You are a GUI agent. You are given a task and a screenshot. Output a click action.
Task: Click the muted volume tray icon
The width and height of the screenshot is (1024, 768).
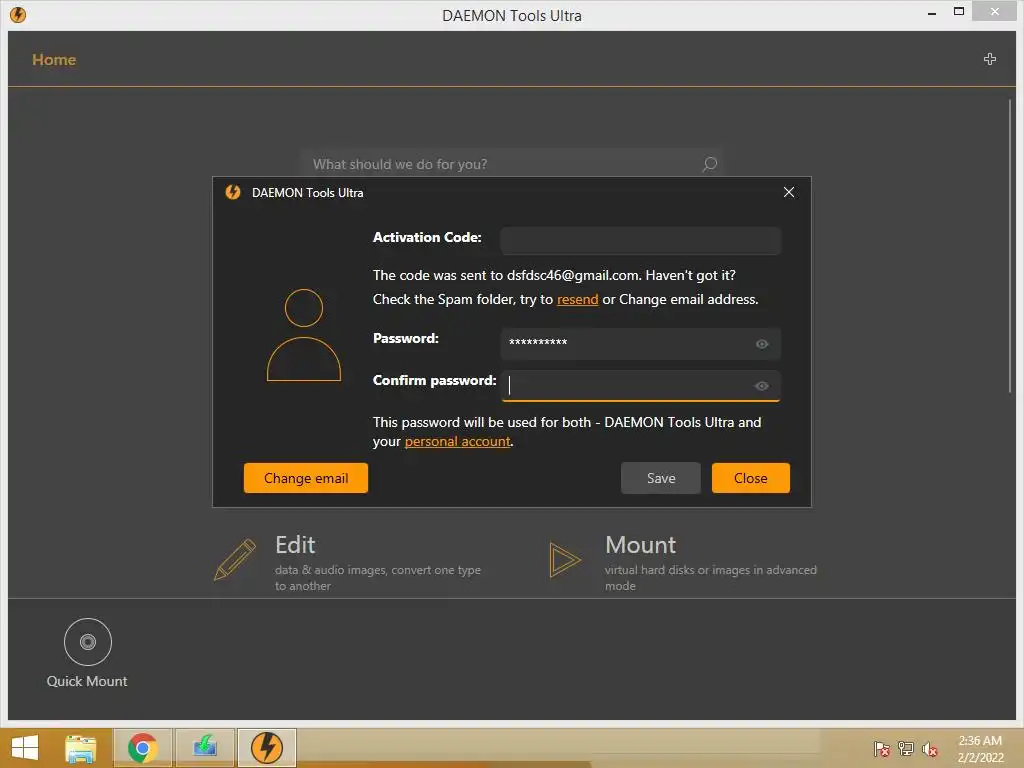(x=930, y=748)
